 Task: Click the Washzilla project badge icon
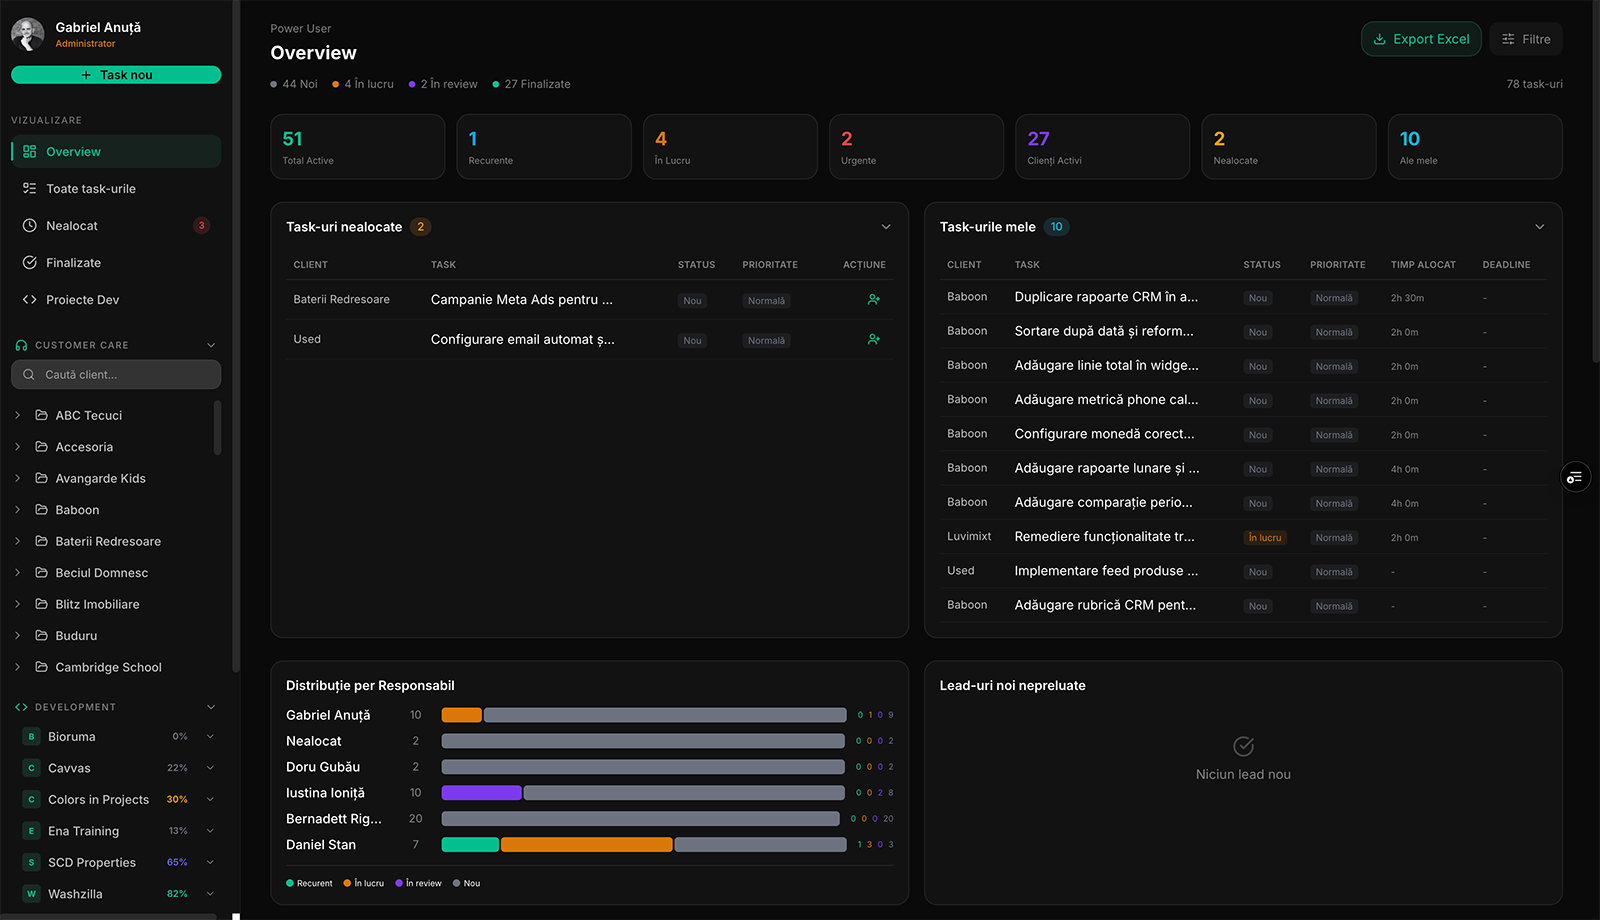(31, 894)
